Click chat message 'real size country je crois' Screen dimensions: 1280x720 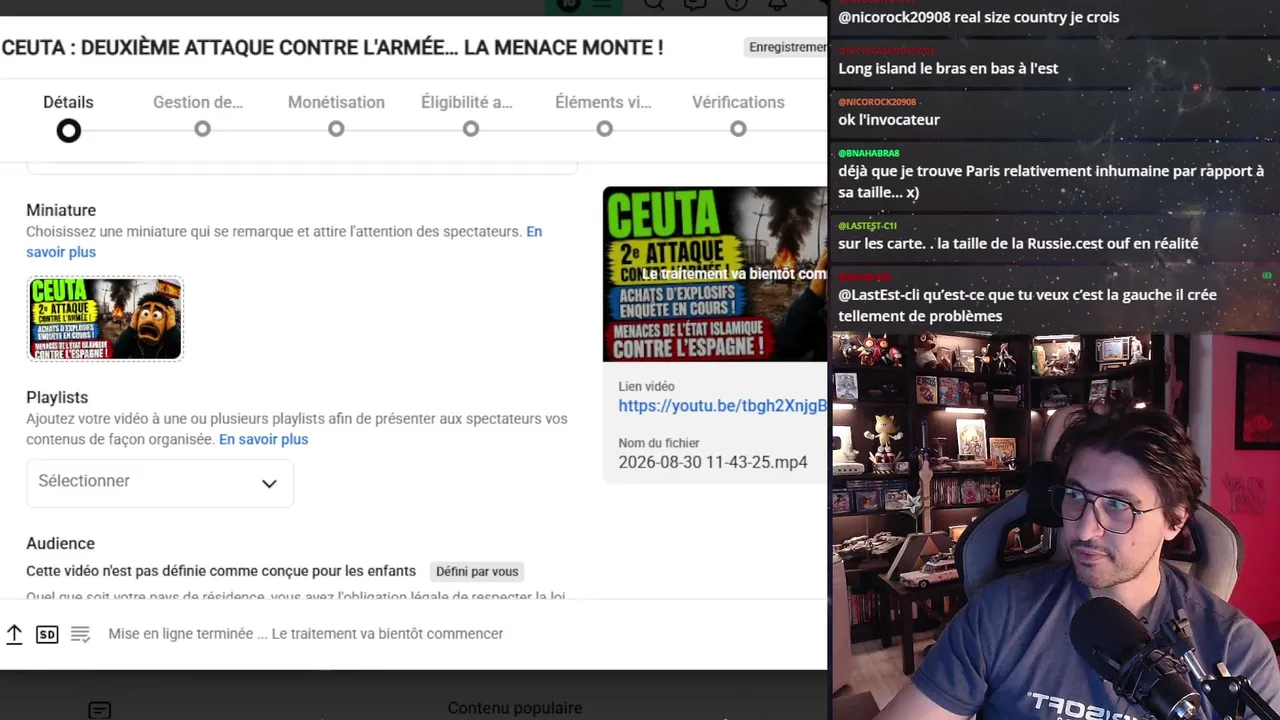click(x=978, y=17)
